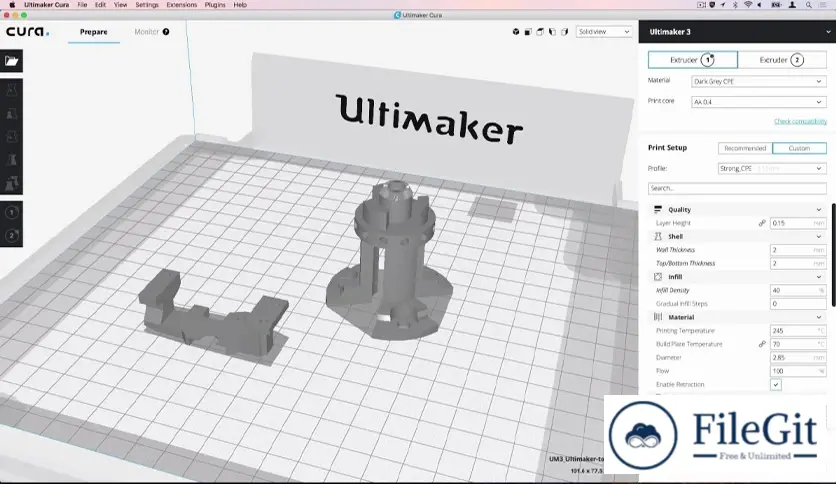Screen dimensions: 836x484
Task: Switch to top camera view icon
Action: pos(540,32)
